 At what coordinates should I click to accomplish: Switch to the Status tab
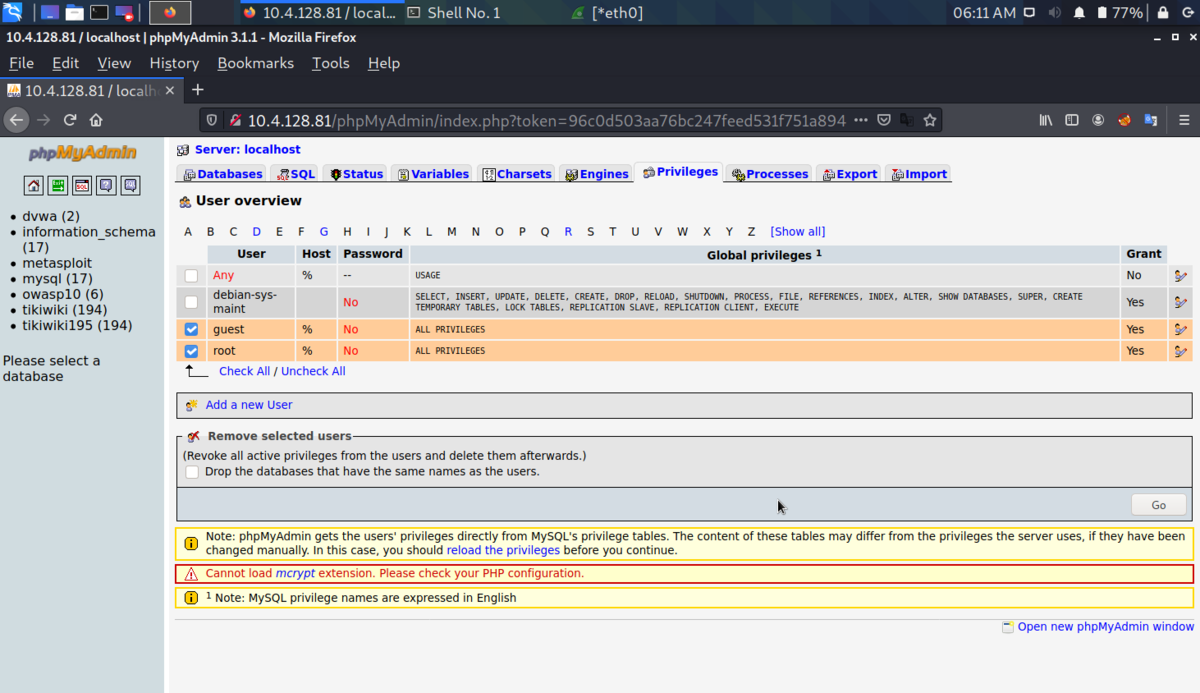pyautogui.click(x=356, y=174)
